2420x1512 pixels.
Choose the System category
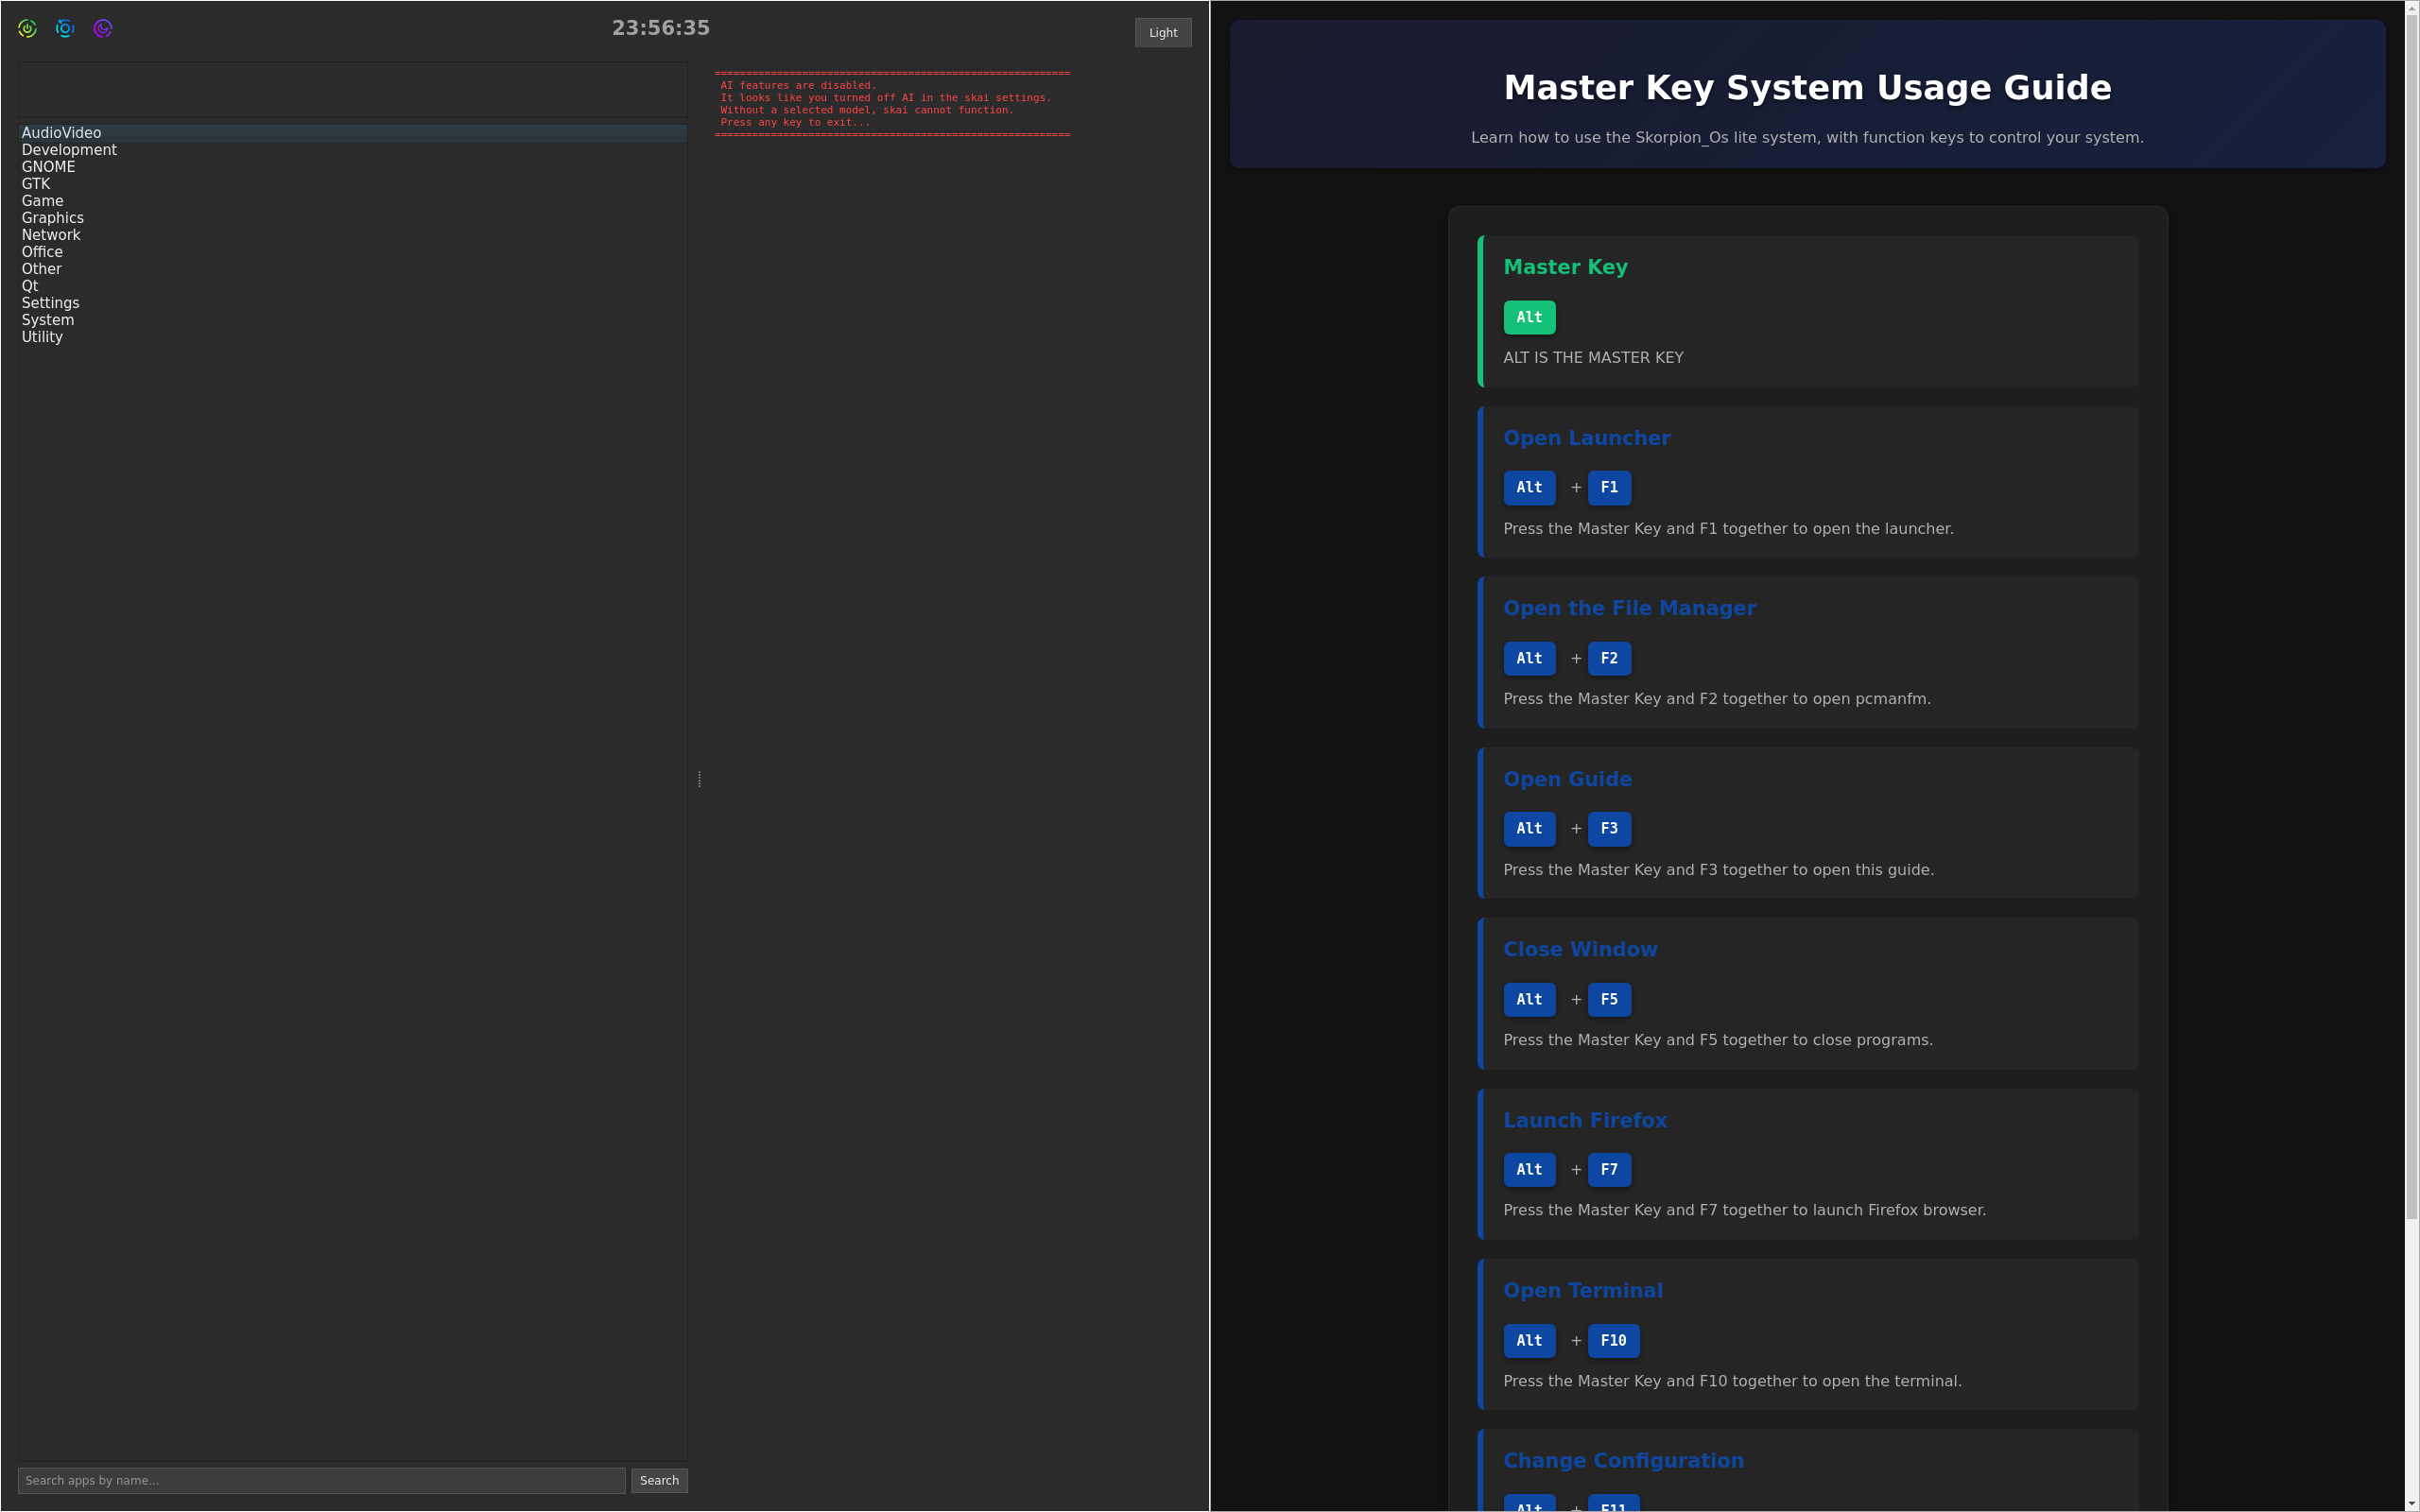point(352,320)
